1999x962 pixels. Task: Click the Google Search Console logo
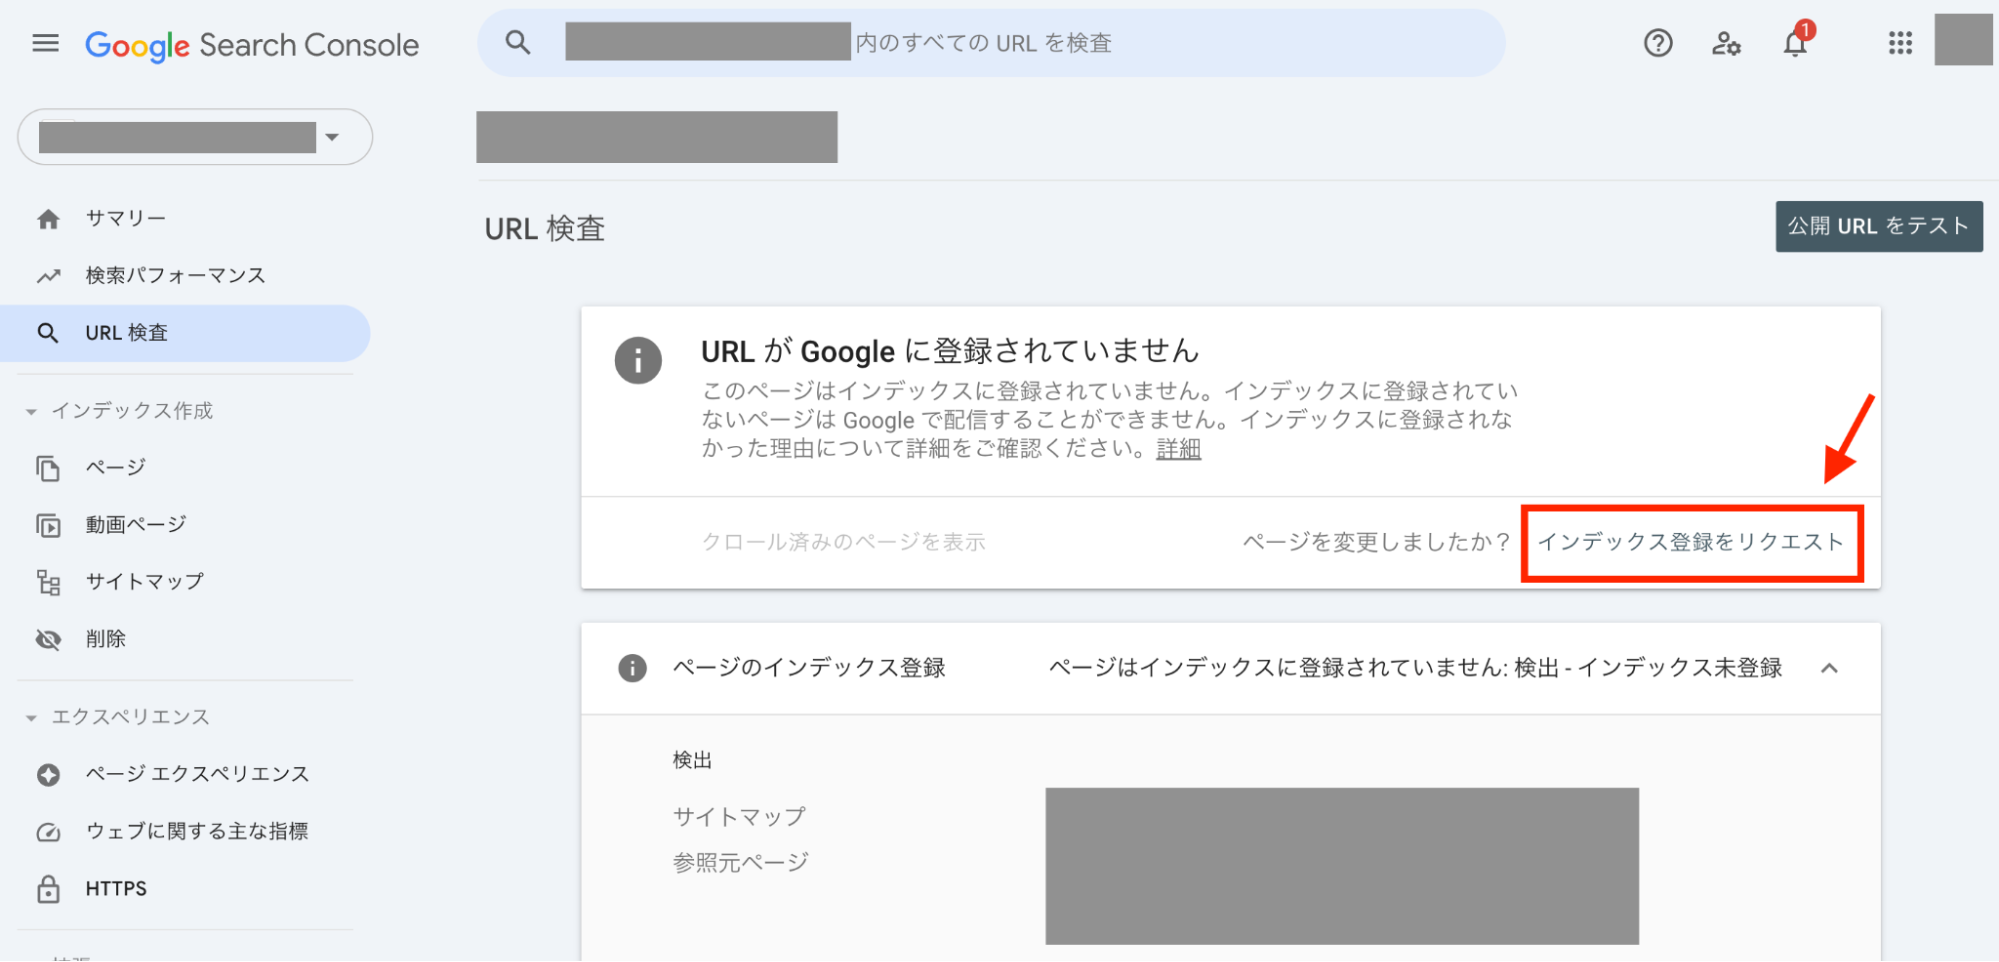point(252,45)
